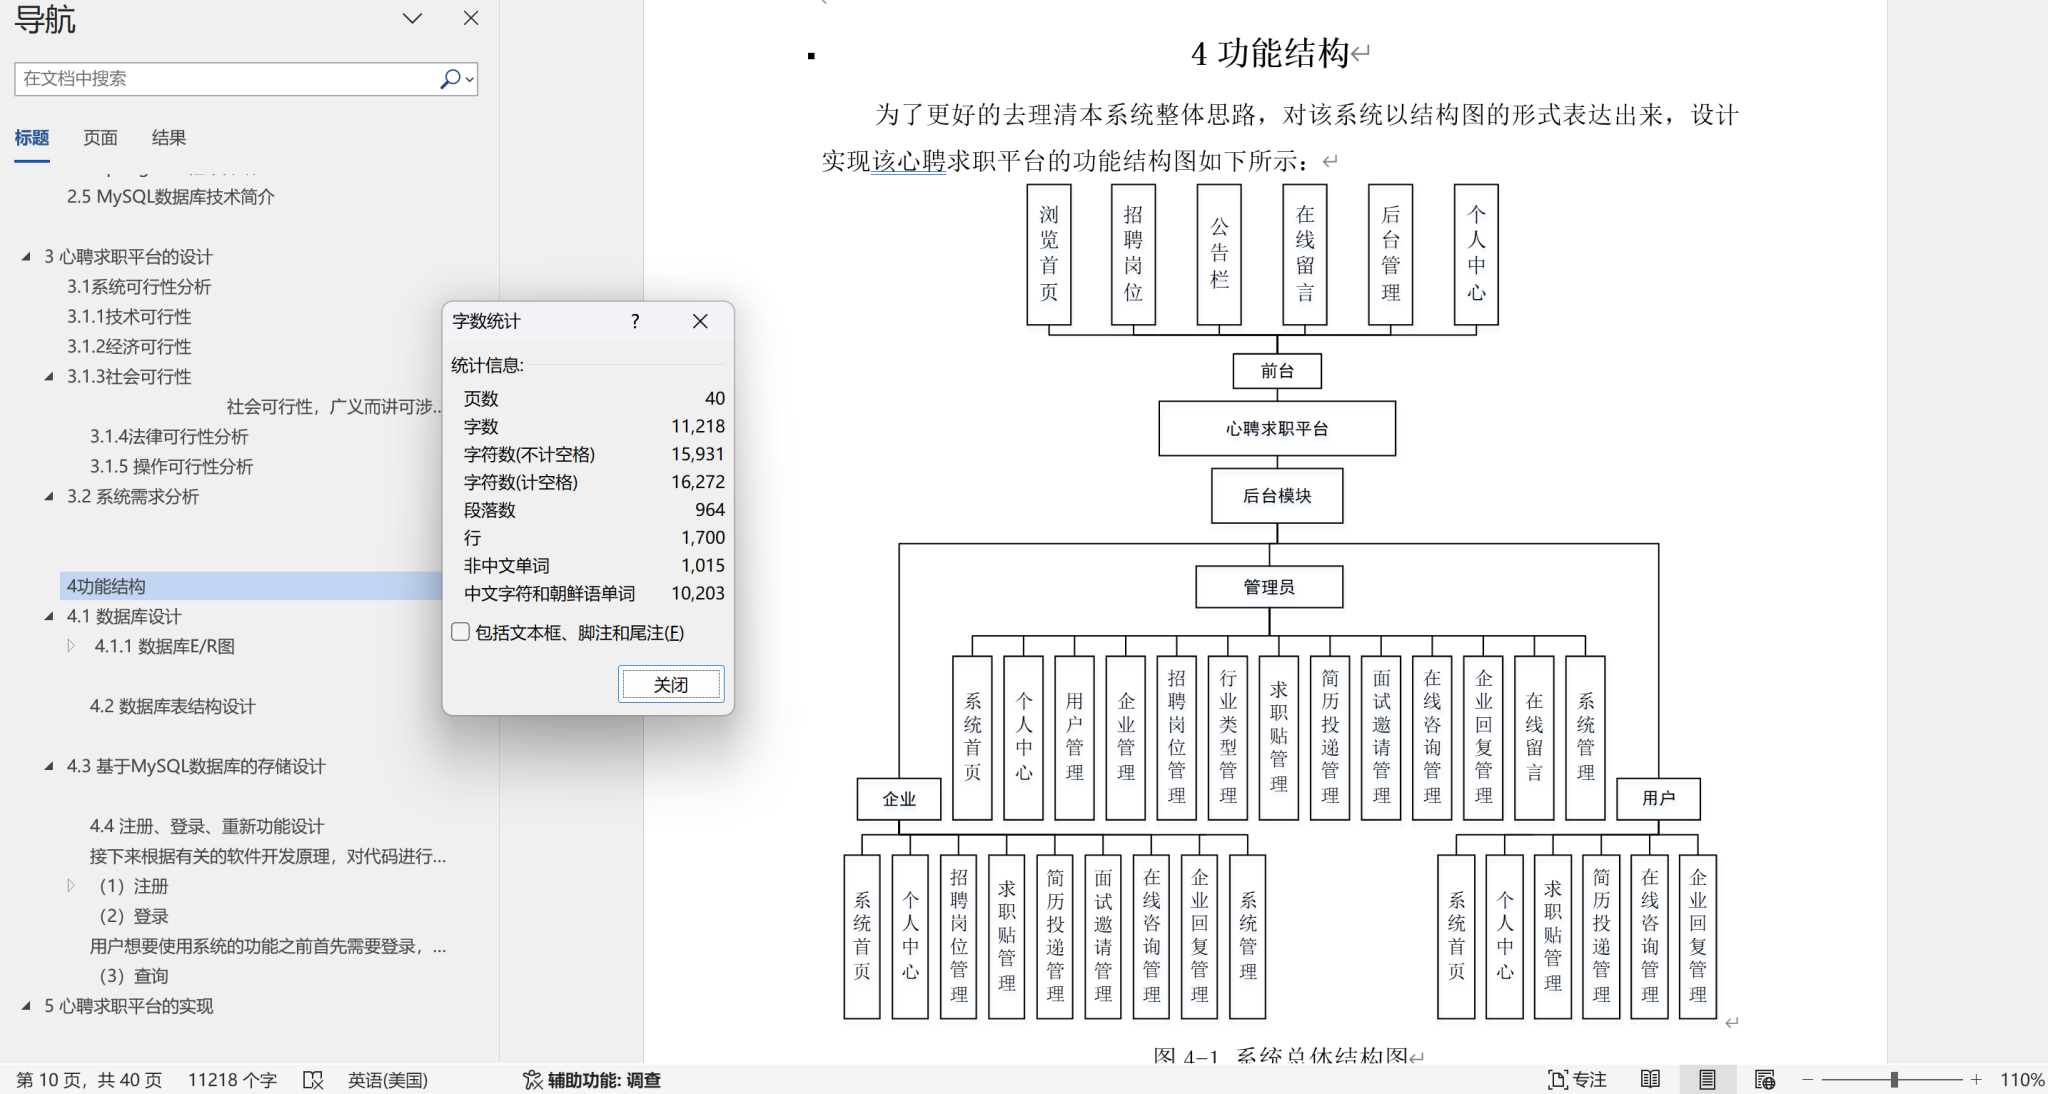This screenshot has height=1094, width=2048.
Task: Open the proofing spell-check icon in status bar
Action: point(313,1080)
